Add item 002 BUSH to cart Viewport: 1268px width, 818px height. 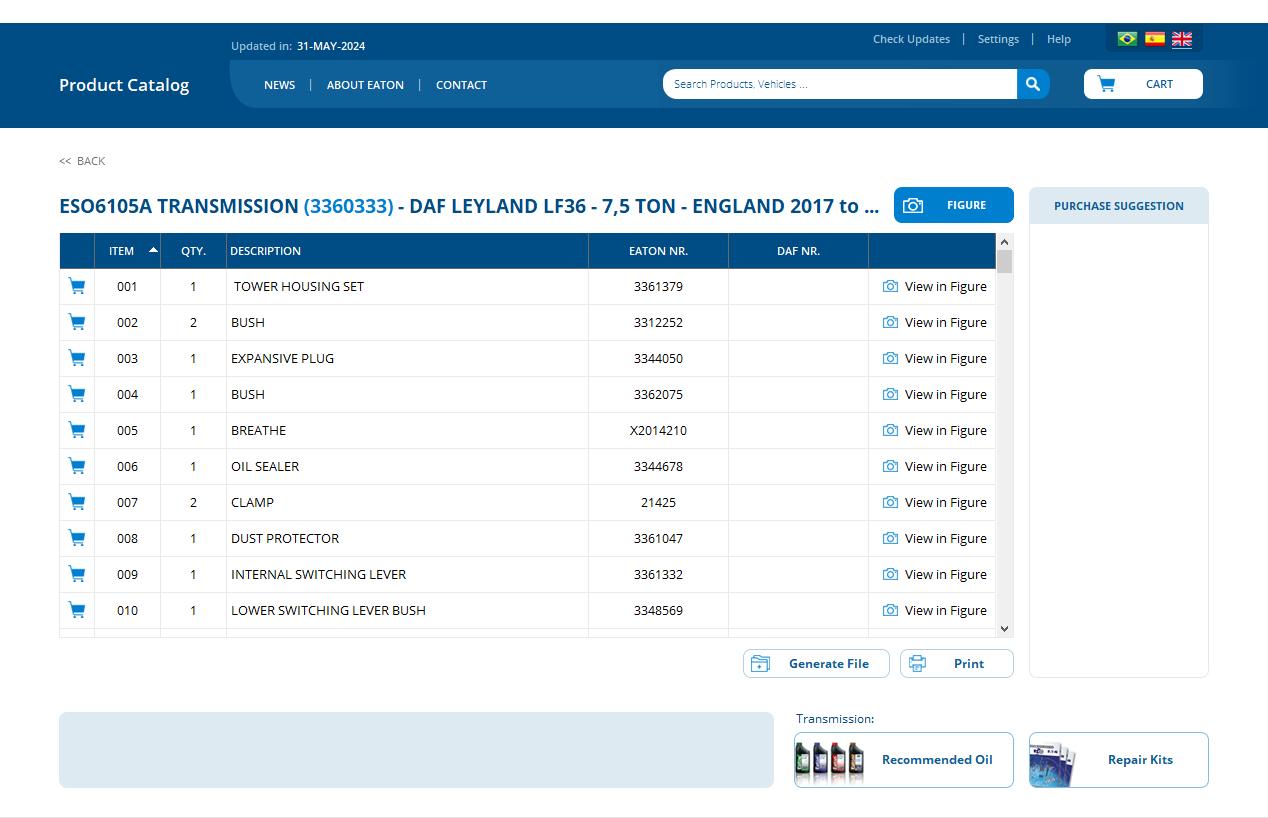77,322
